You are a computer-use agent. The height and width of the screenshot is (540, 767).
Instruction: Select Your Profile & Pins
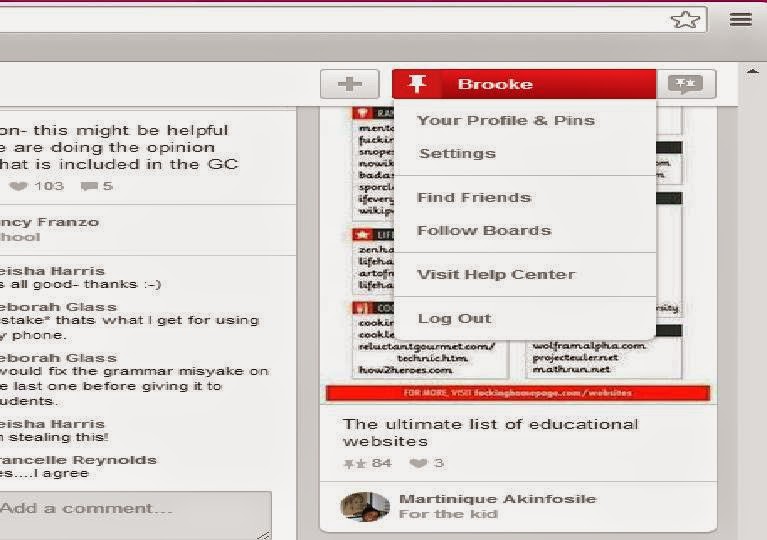[506, 120]
